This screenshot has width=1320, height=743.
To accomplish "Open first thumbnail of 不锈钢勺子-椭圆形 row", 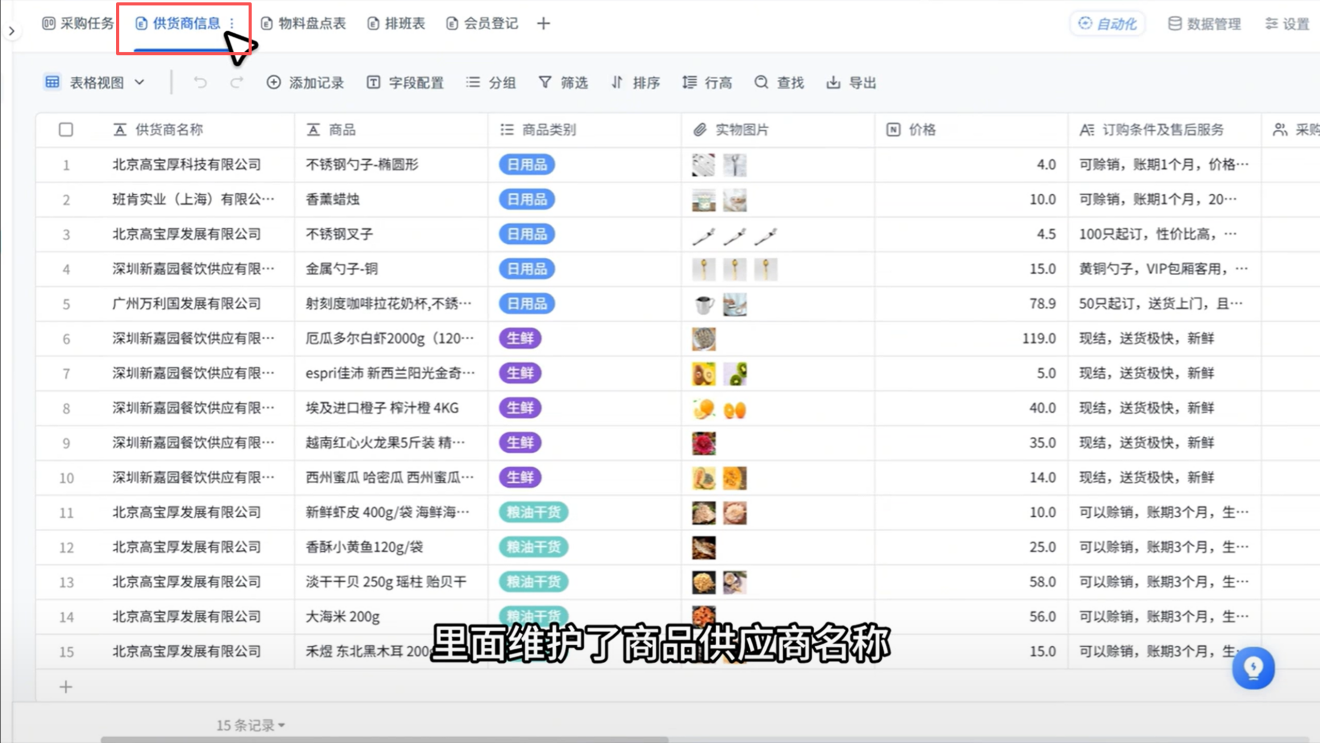I will (704, 165).
